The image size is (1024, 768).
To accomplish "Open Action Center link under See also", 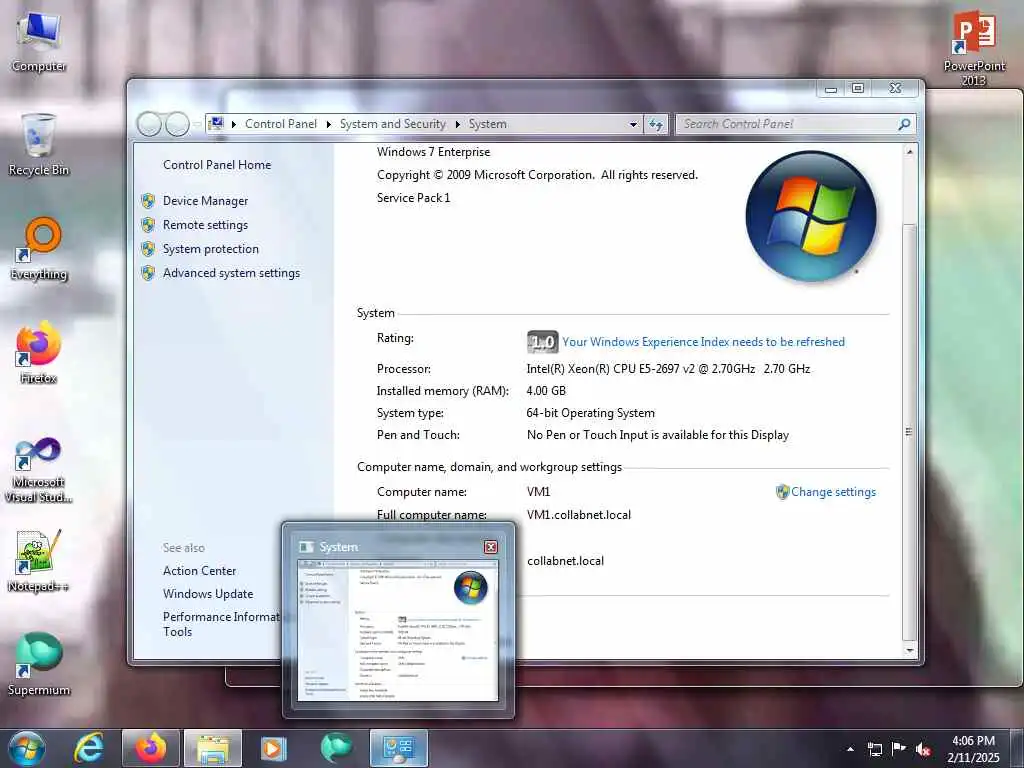I will (x=199, y=571).
